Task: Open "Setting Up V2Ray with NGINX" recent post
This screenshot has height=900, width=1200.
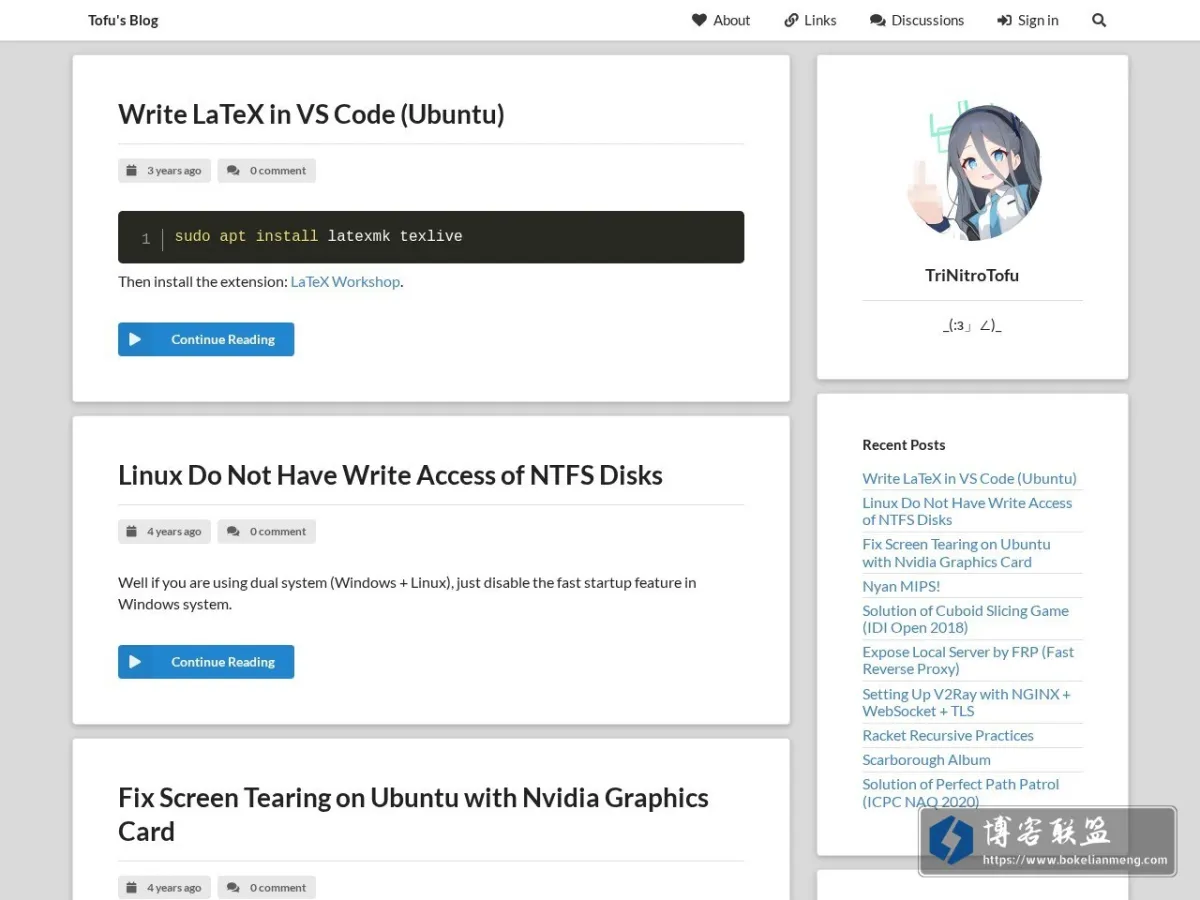Action: [x=967, y=702]
